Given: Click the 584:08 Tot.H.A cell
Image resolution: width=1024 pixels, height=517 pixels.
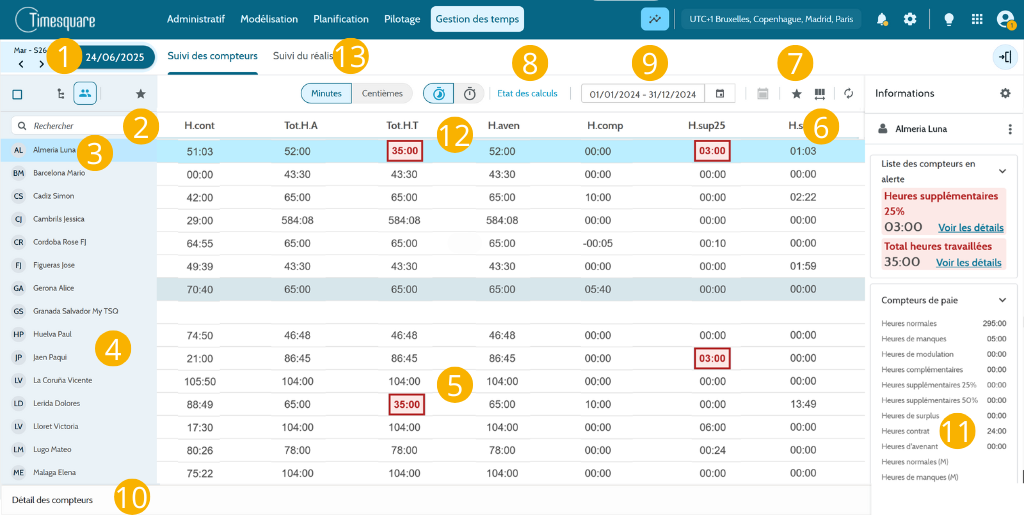Looking at the screenshot, I should (297, 220).
